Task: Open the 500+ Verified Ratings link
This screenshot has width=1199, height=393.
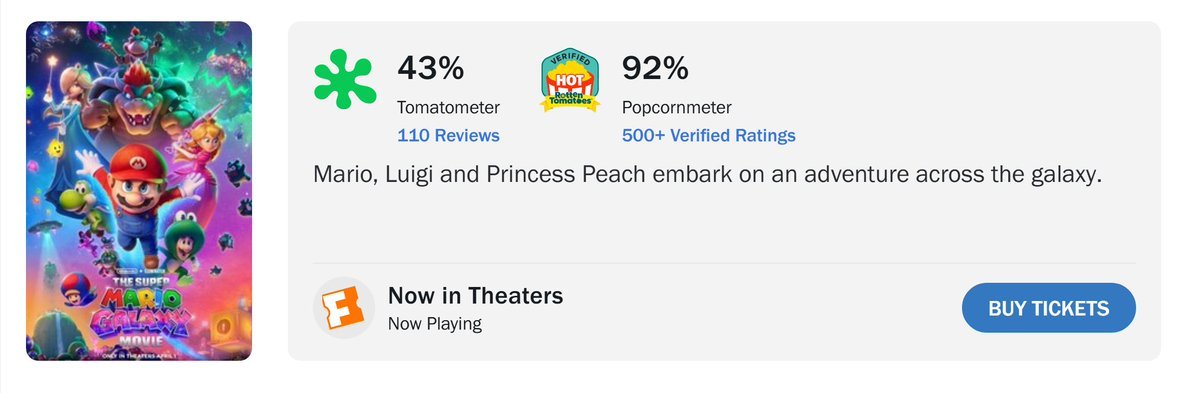Action: [x=709, y=135]
